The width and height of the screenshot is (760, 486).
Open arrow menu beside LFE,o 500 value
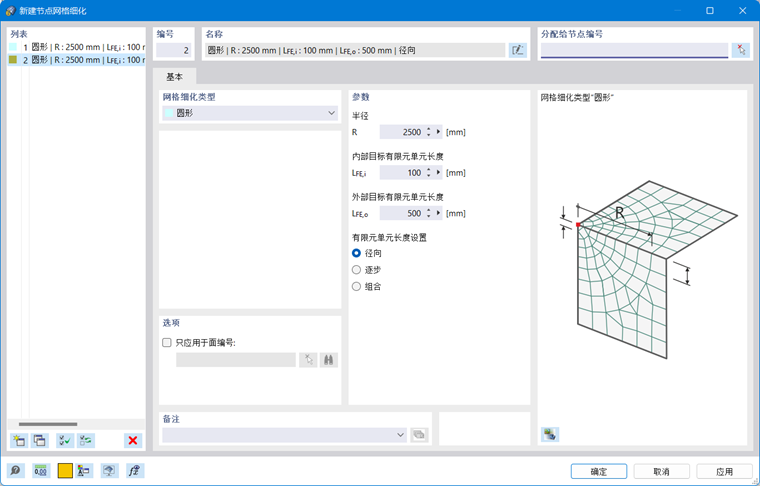coord(439,213)
